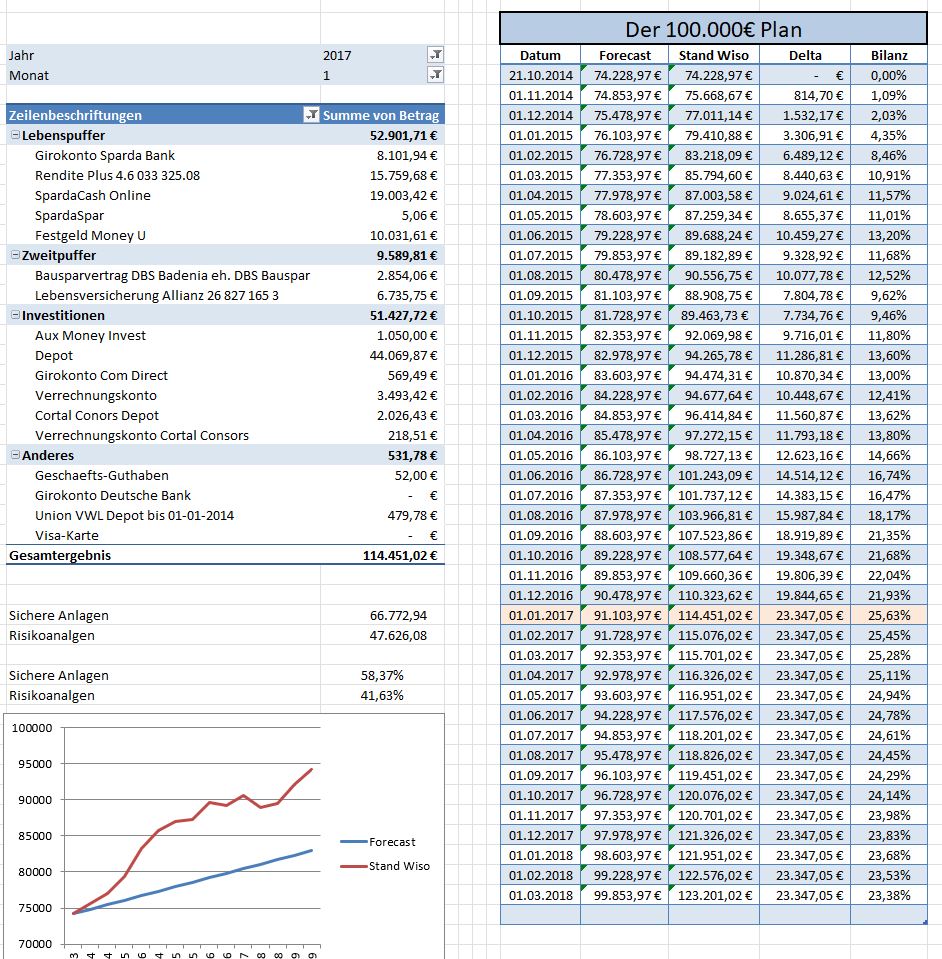Collapse the Anderes group

point(15,455)
